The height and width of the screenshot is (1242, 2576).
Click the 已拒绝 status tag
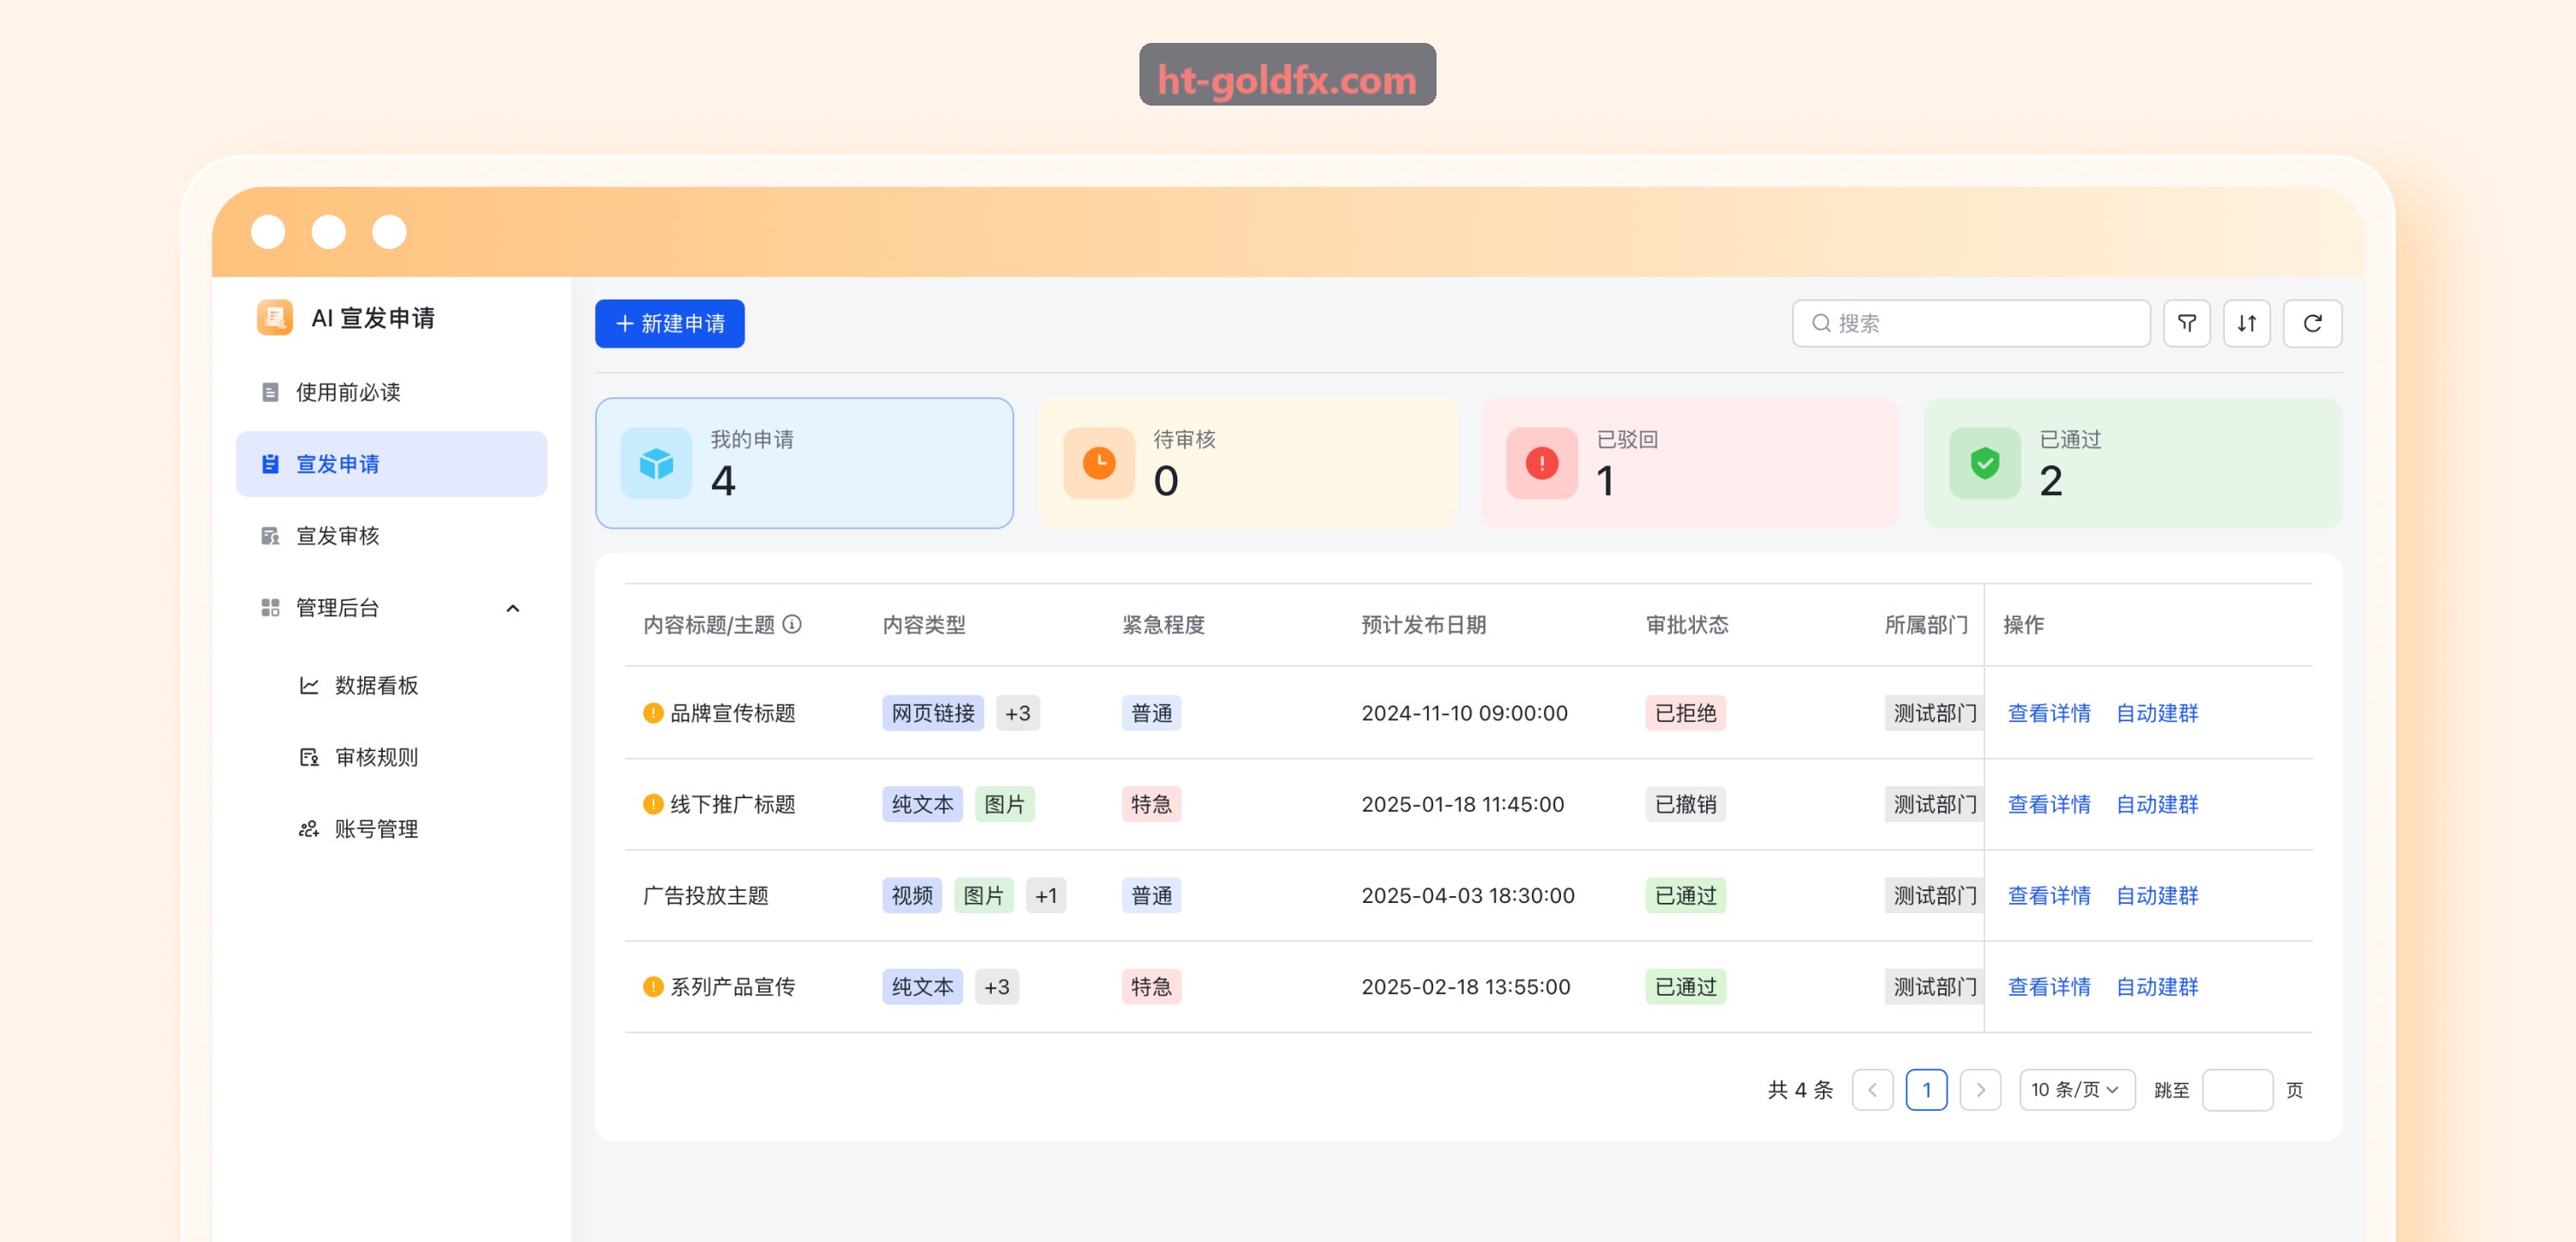pyautogui.click(x=1685, y=713)
